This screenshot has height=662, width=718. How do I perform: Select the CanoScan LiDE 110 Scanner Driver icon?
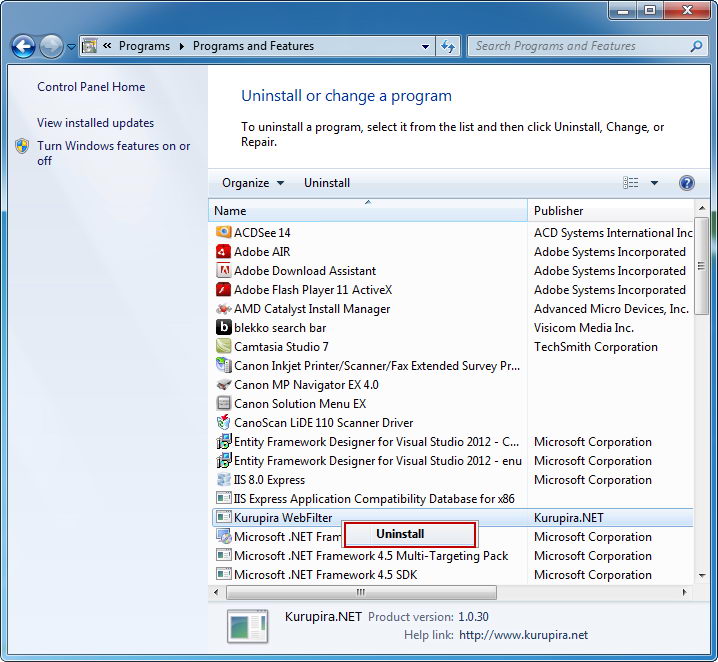click(x=223, y=422)
